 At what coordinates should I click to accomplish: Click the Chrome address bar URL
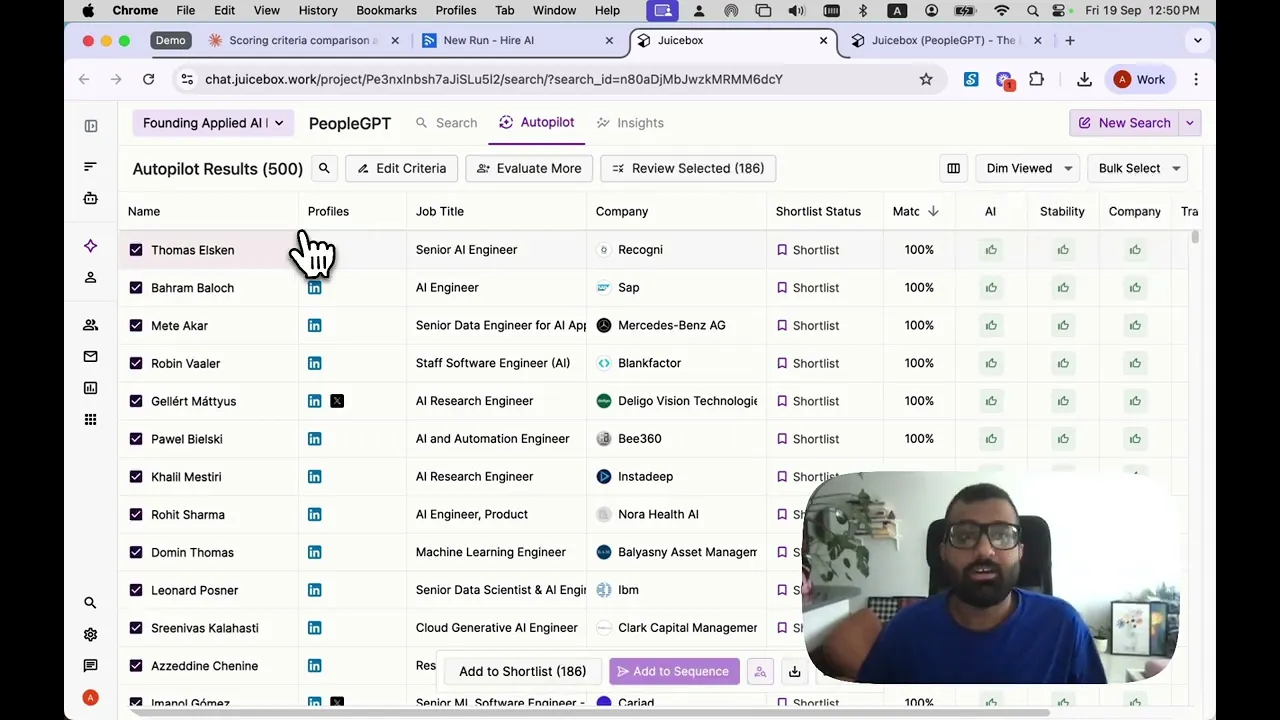pyautogui.click(x=494, y=79)
